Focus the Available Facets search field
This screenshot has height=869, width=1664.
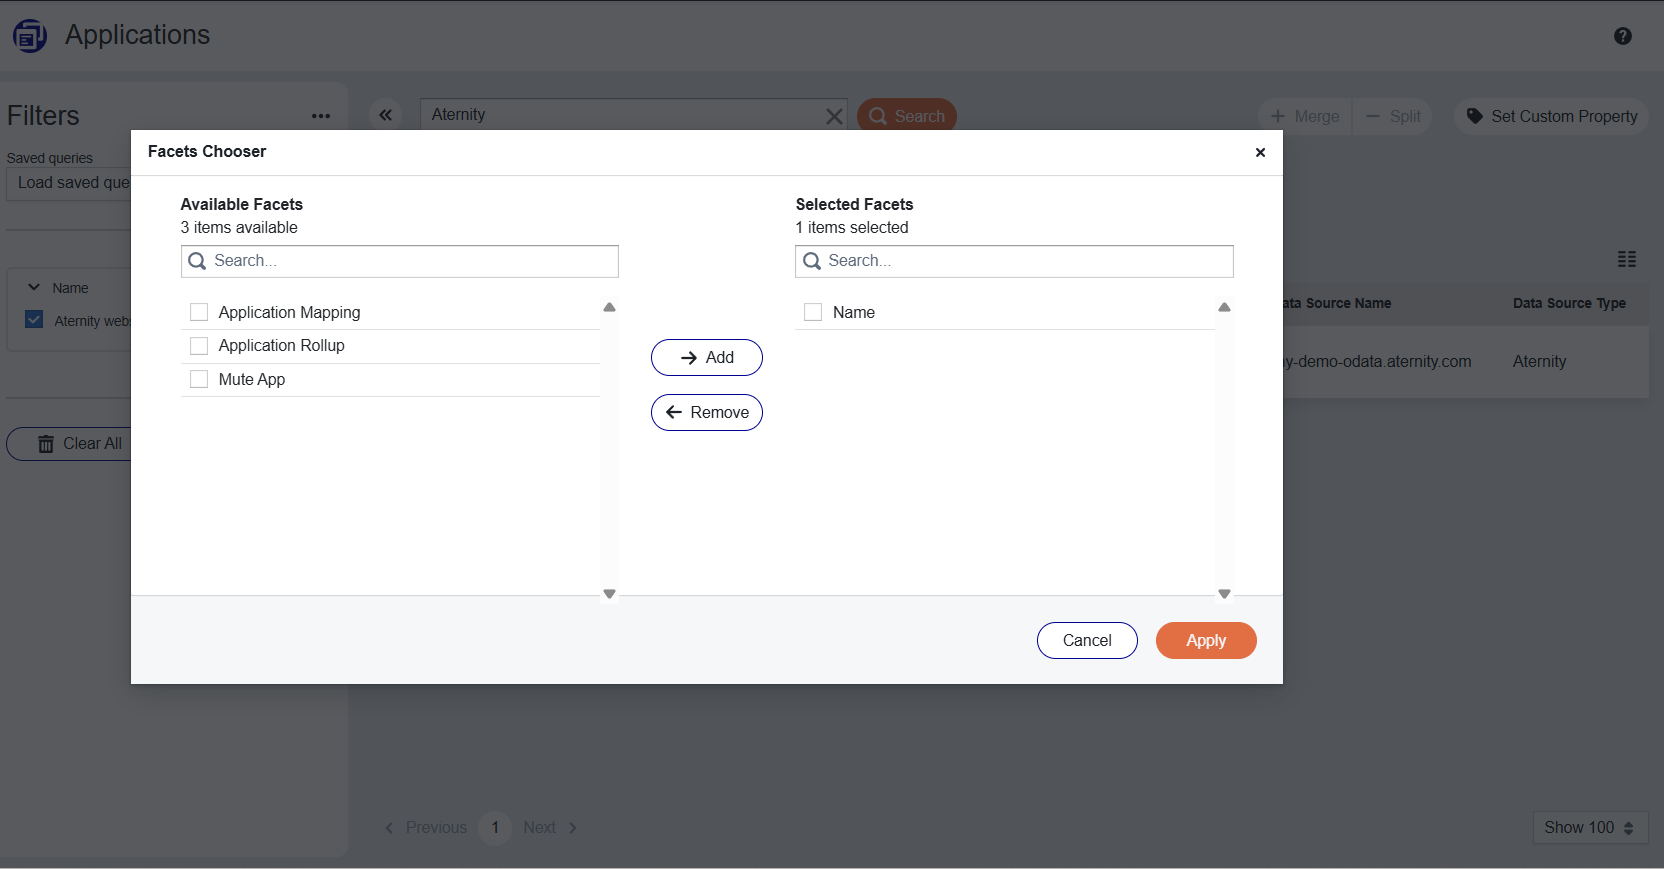(410, 261)
